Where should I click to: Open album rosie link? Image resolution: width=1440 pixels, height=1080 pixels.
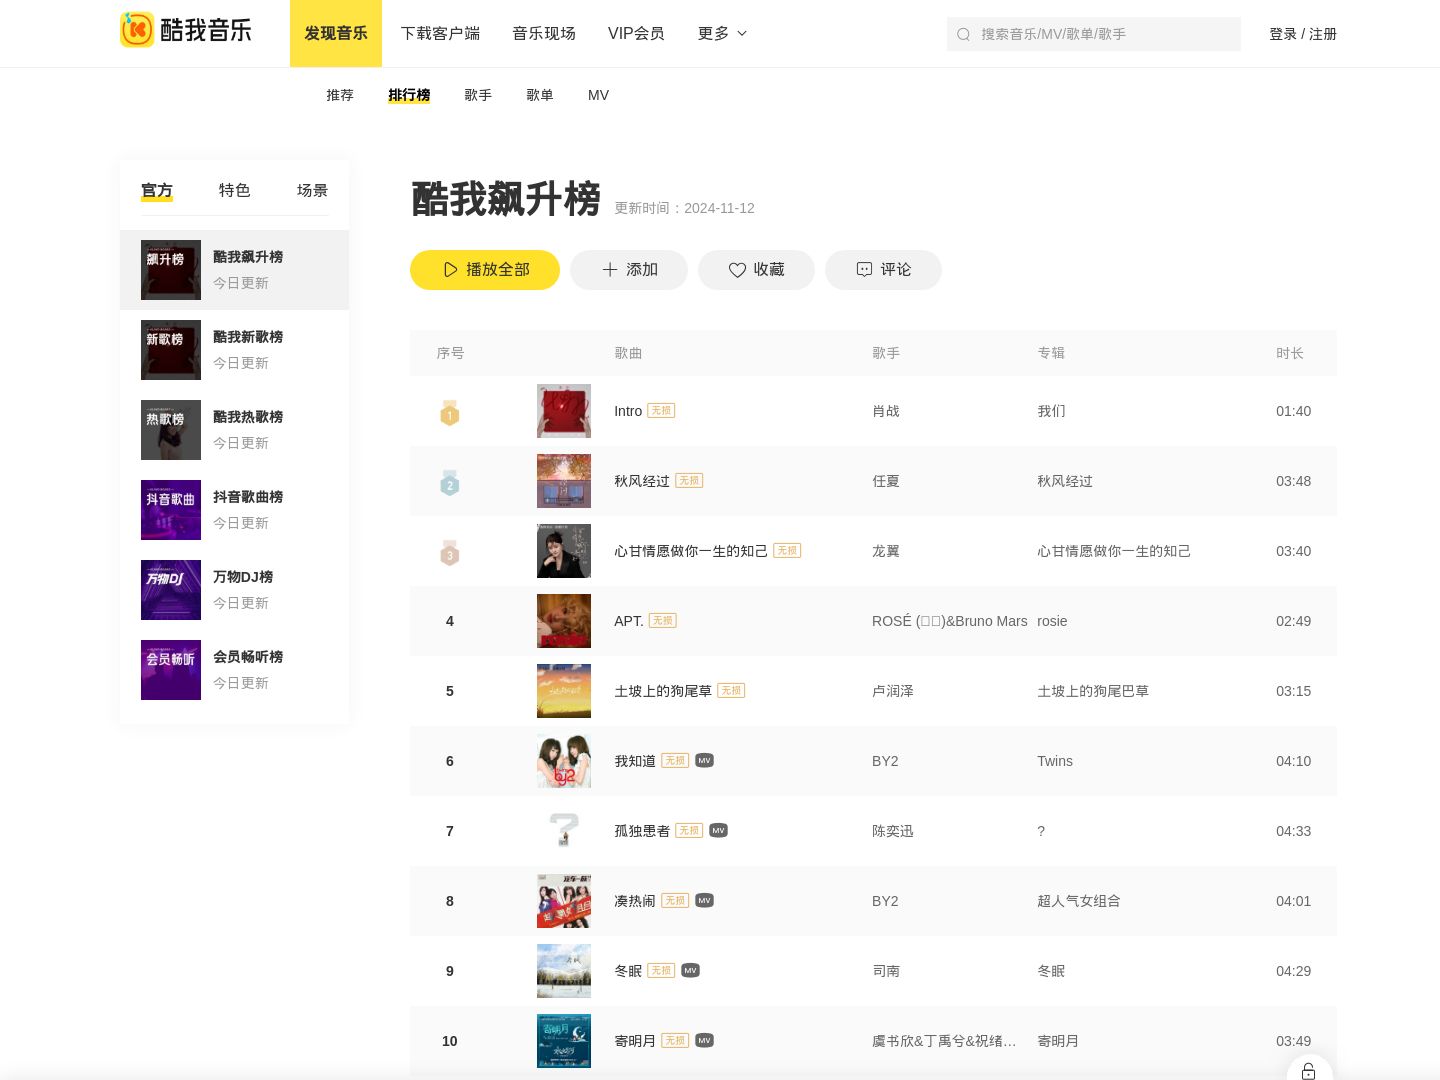1052,621
